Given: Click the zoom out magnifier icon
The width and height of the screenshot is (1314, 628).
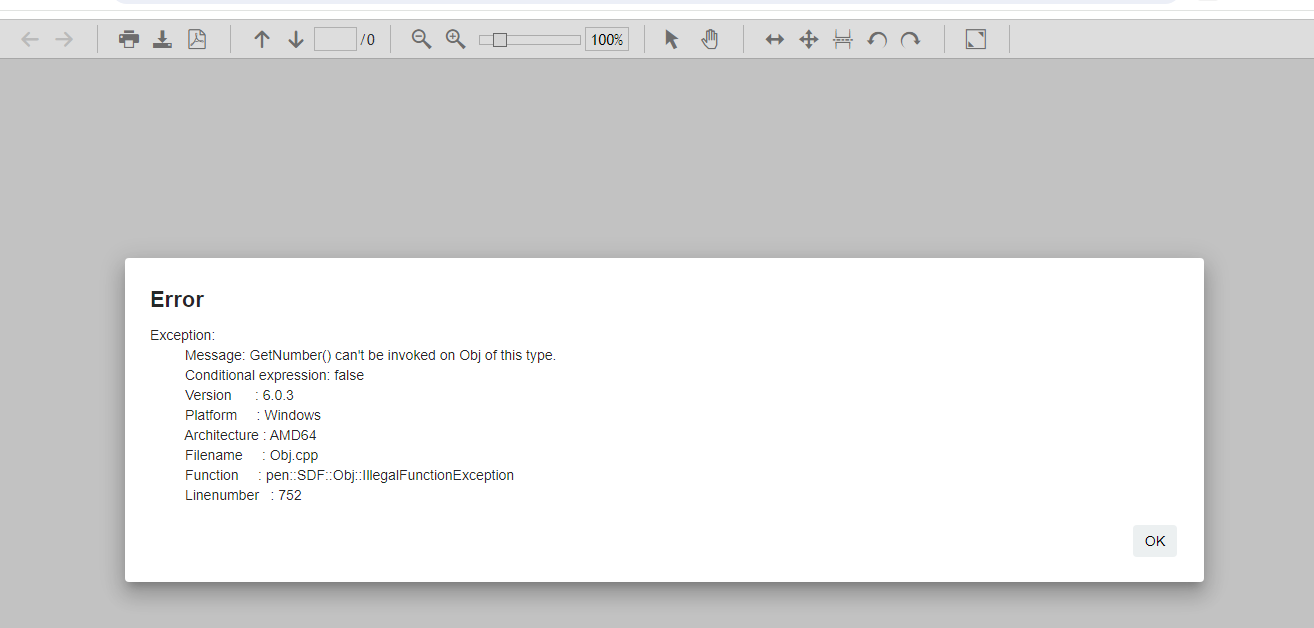Looking at the screenshot, I should point(422,39).
